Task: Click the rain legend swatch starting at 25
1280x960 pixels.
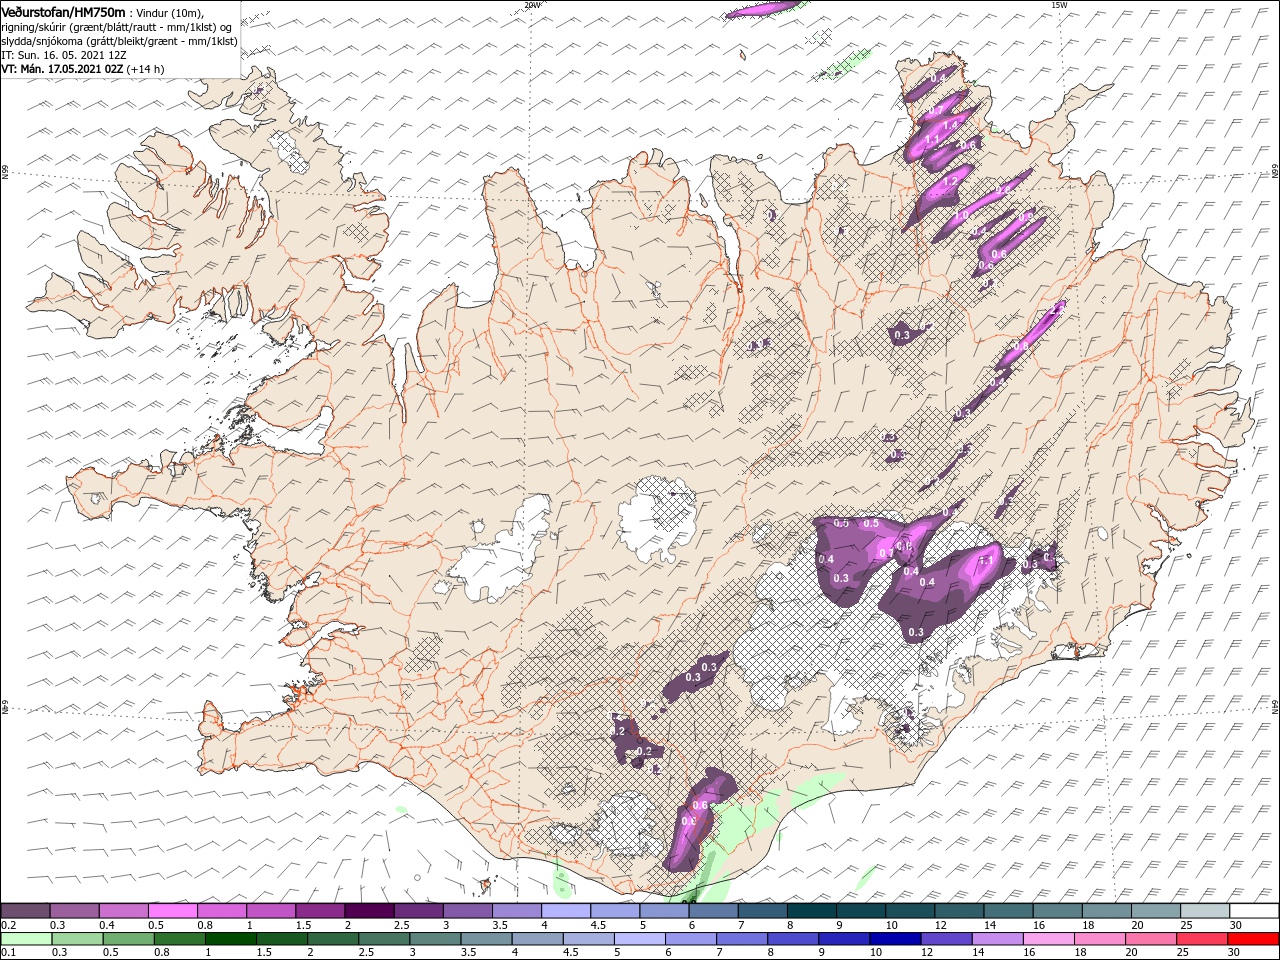Action: pyautogui.click(x=1202, y=939)
